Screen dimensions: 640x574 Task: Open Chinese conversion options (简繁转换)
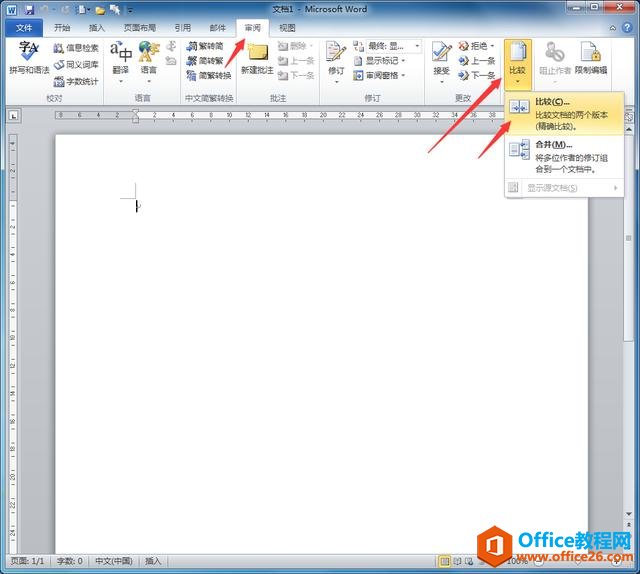tap(209, 76)
